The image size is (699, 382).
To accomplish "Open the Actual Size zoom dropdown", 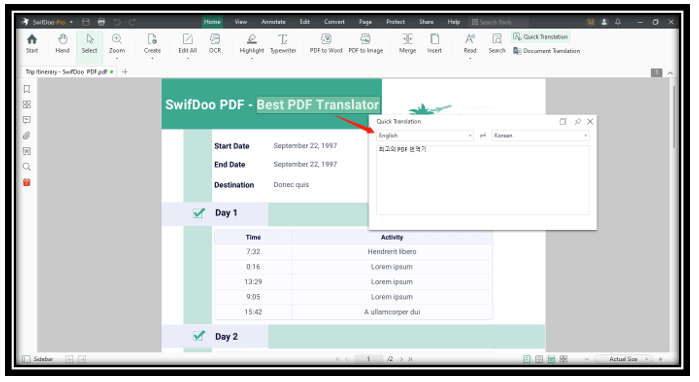I will click(624, 359).
